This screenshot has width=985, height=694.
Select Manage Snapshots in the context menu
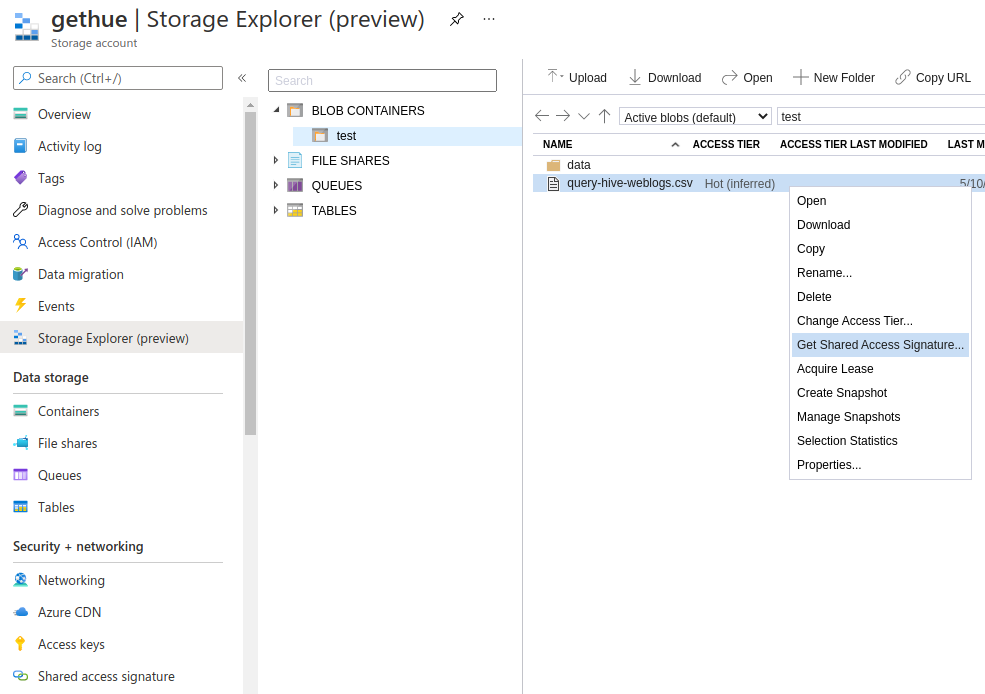pos(848,416)
